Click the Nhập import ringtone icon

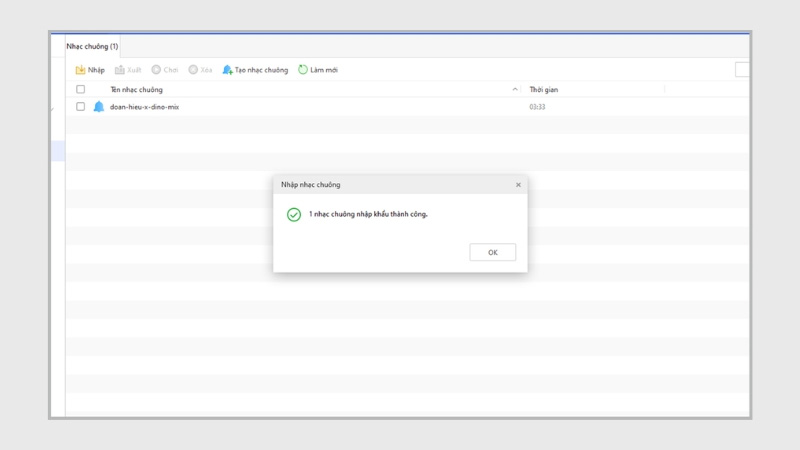[x=81, y=70]
